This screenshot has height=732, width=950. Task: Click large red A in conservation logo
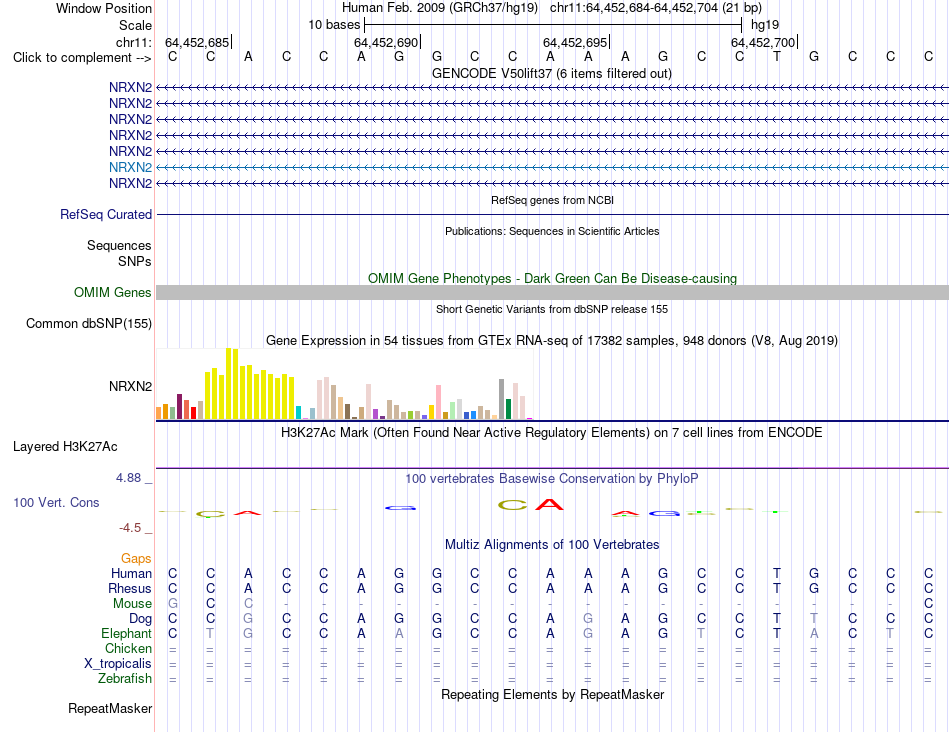point(550,504)
